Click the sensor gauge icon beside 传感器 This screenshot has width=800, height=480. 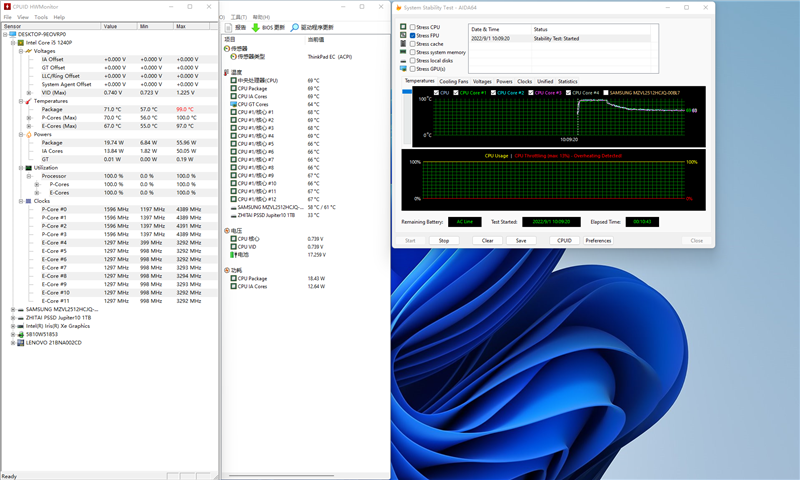227,48
